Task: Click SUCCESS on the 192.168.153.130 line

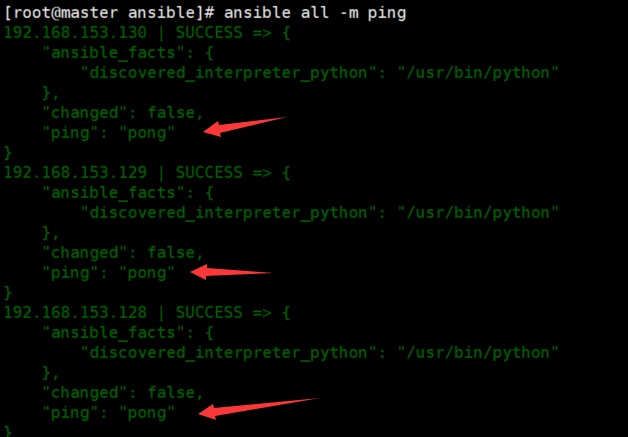Action: pos(209,32)
